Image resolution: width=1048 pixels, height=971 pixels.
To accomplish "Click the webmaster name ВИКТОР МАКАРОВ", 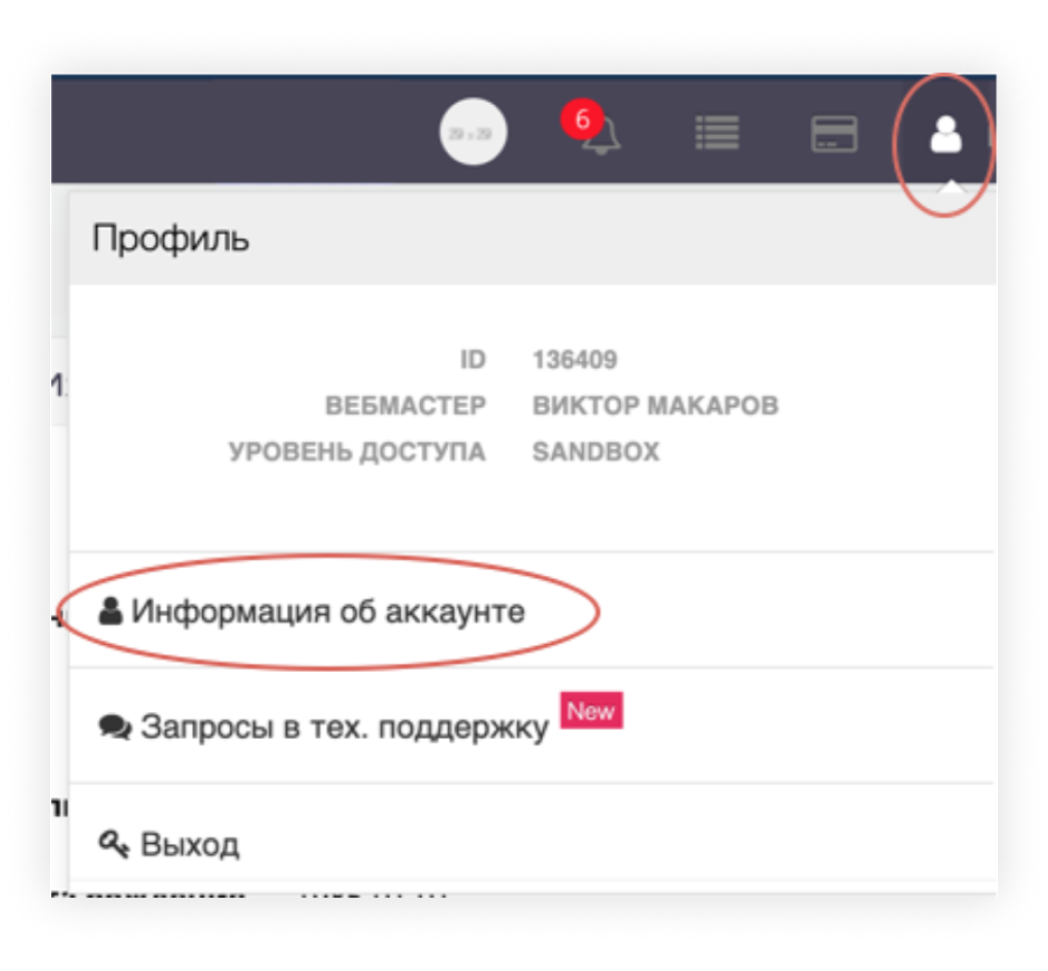I will 656,406.
